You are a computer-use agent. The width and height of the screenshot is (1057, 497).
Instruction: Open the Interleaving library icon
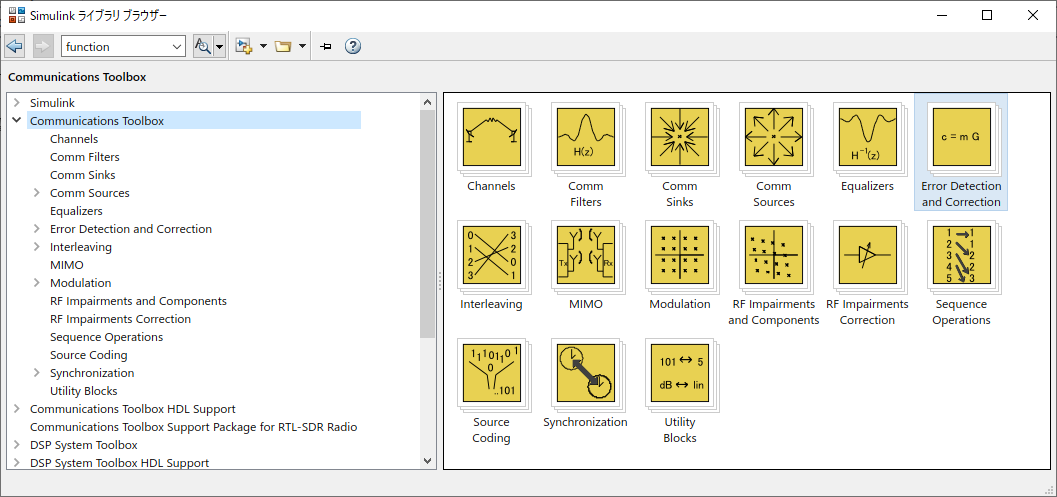[x=491, y=255]
